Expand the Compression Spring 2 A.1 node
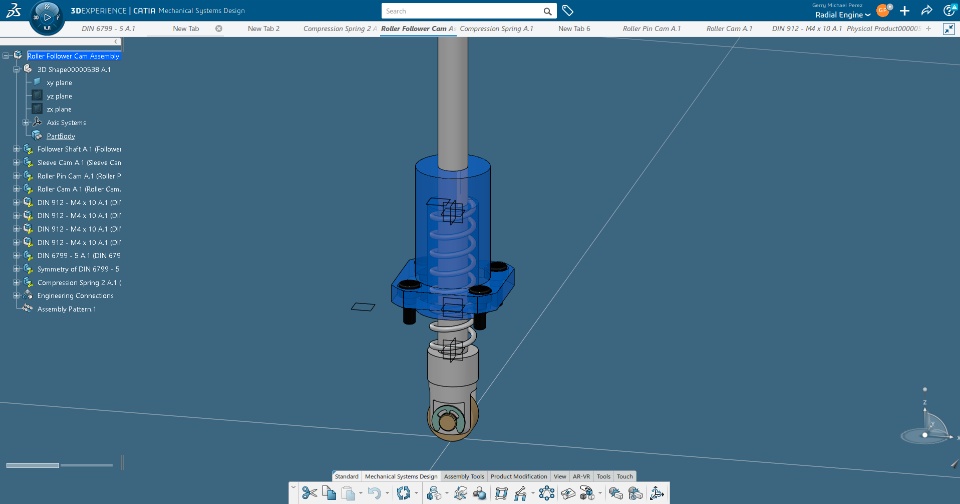960x504 pixels. [x=17, y=282]
